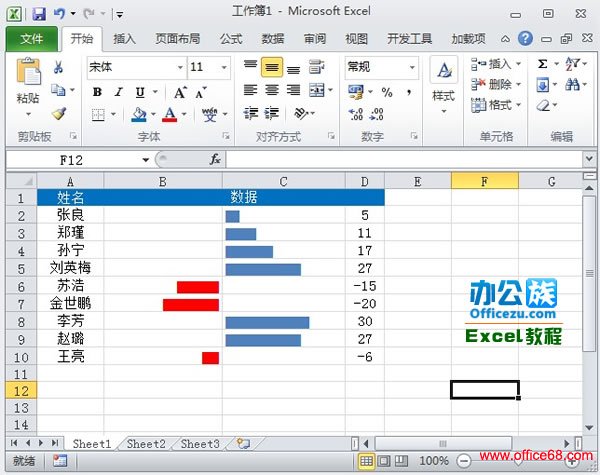The image size is (600, 475).
Task: Click the Cut scissors icon
Action: [58, 67]
